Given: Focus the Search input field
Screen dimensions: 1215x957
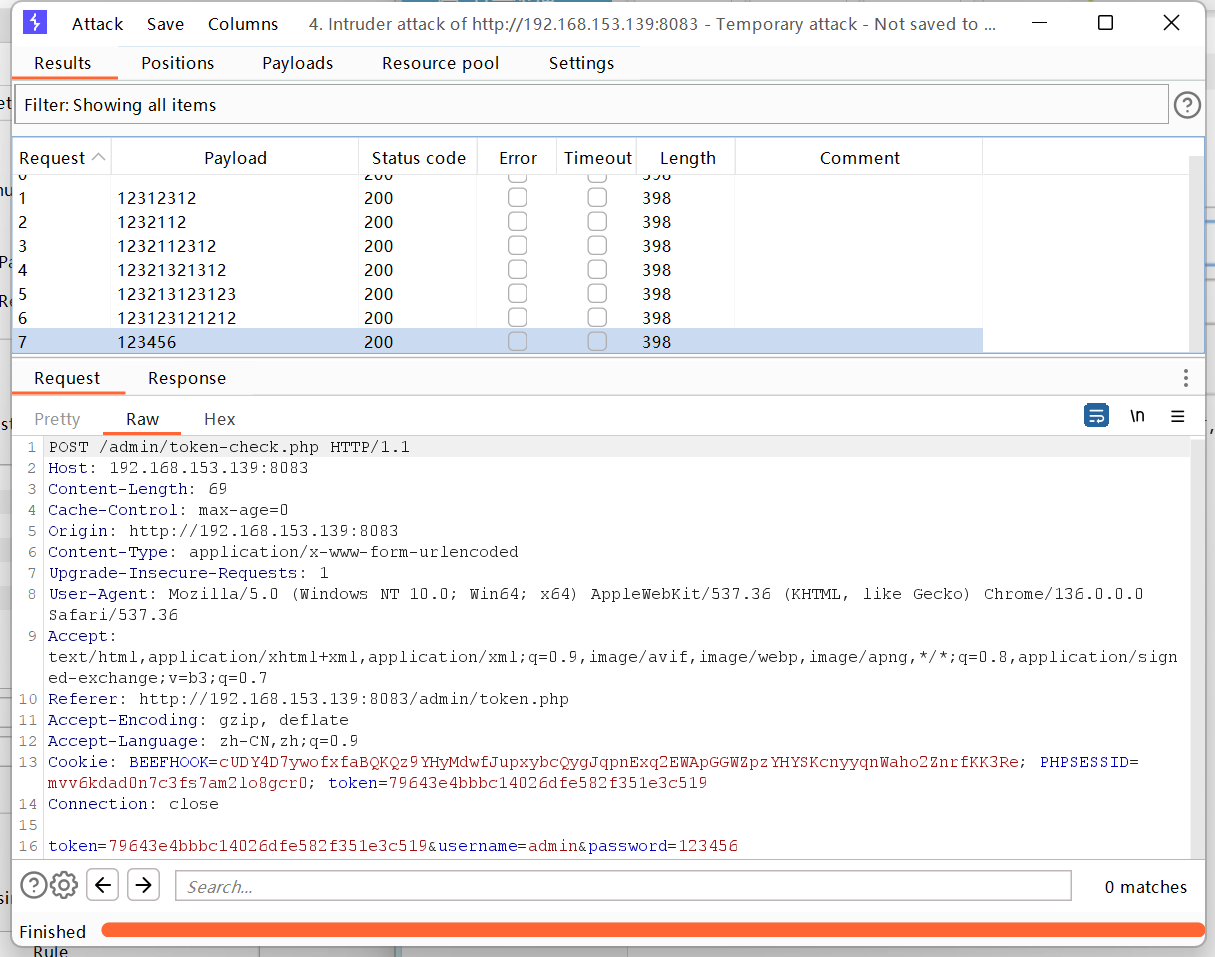Looking at the screenshot, I should pyautogui.click(x=623, y=886).
